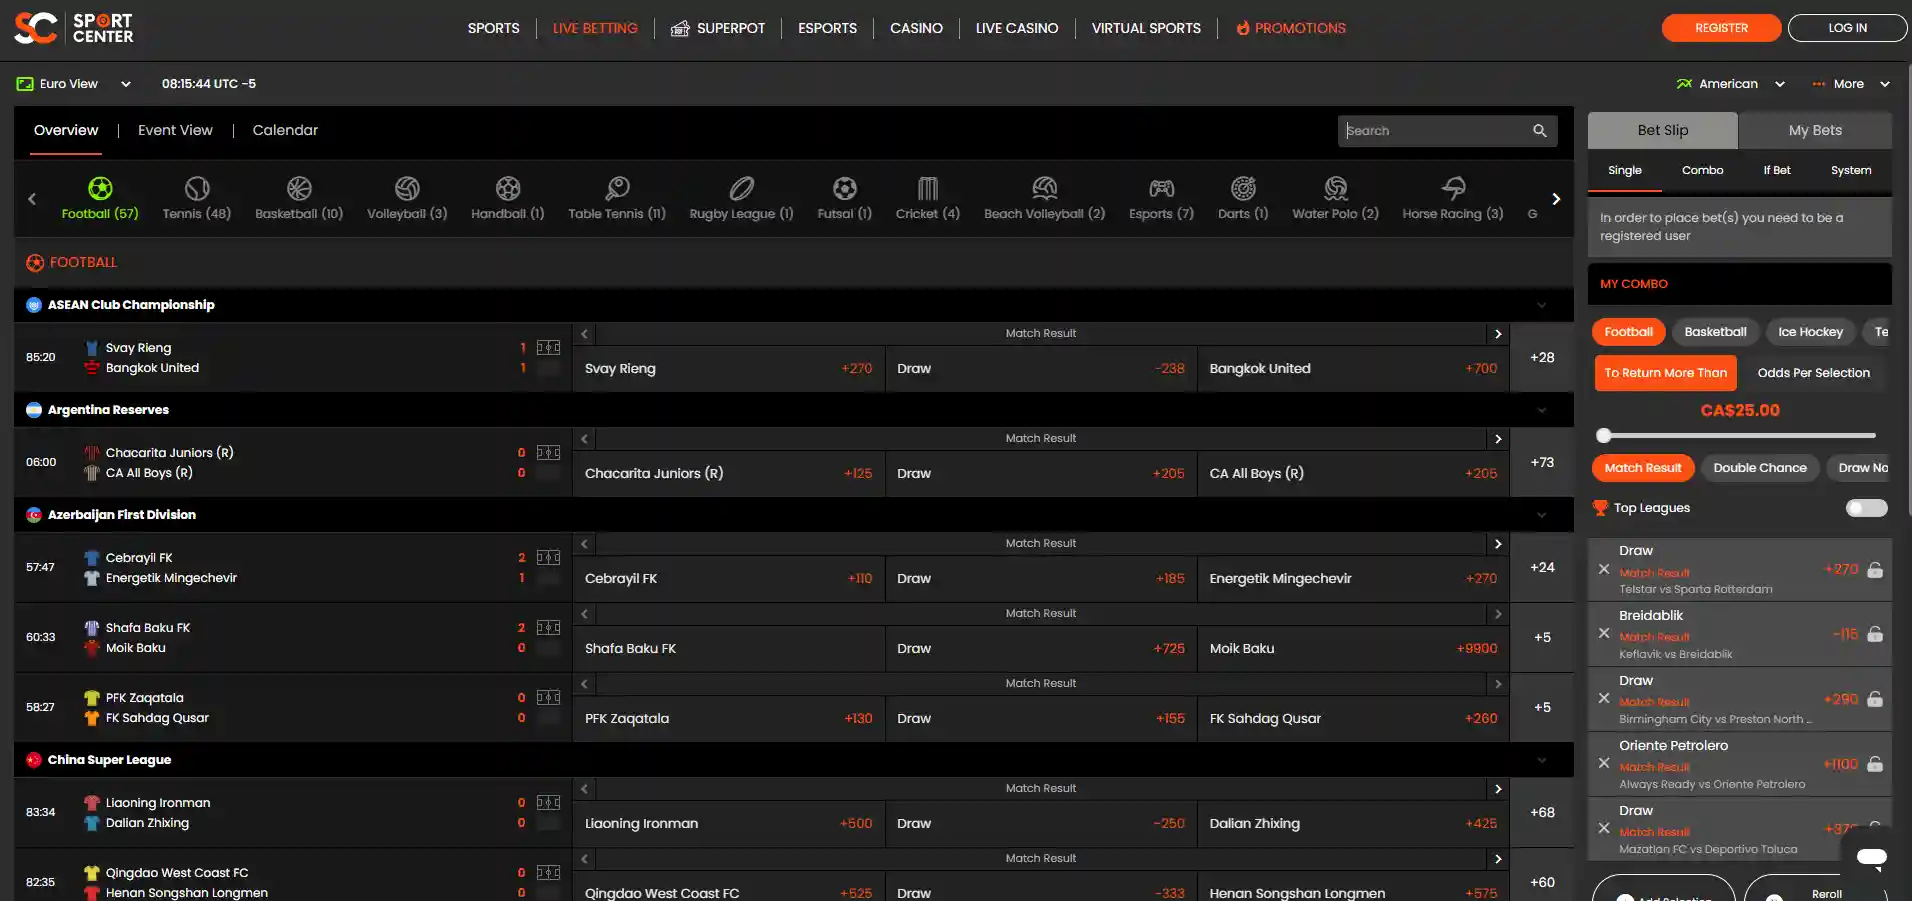The width and height of the screenshot is (1912, 901).
Task: Lock the Oriente Petrolero selection
Action: pos(1875,764)
